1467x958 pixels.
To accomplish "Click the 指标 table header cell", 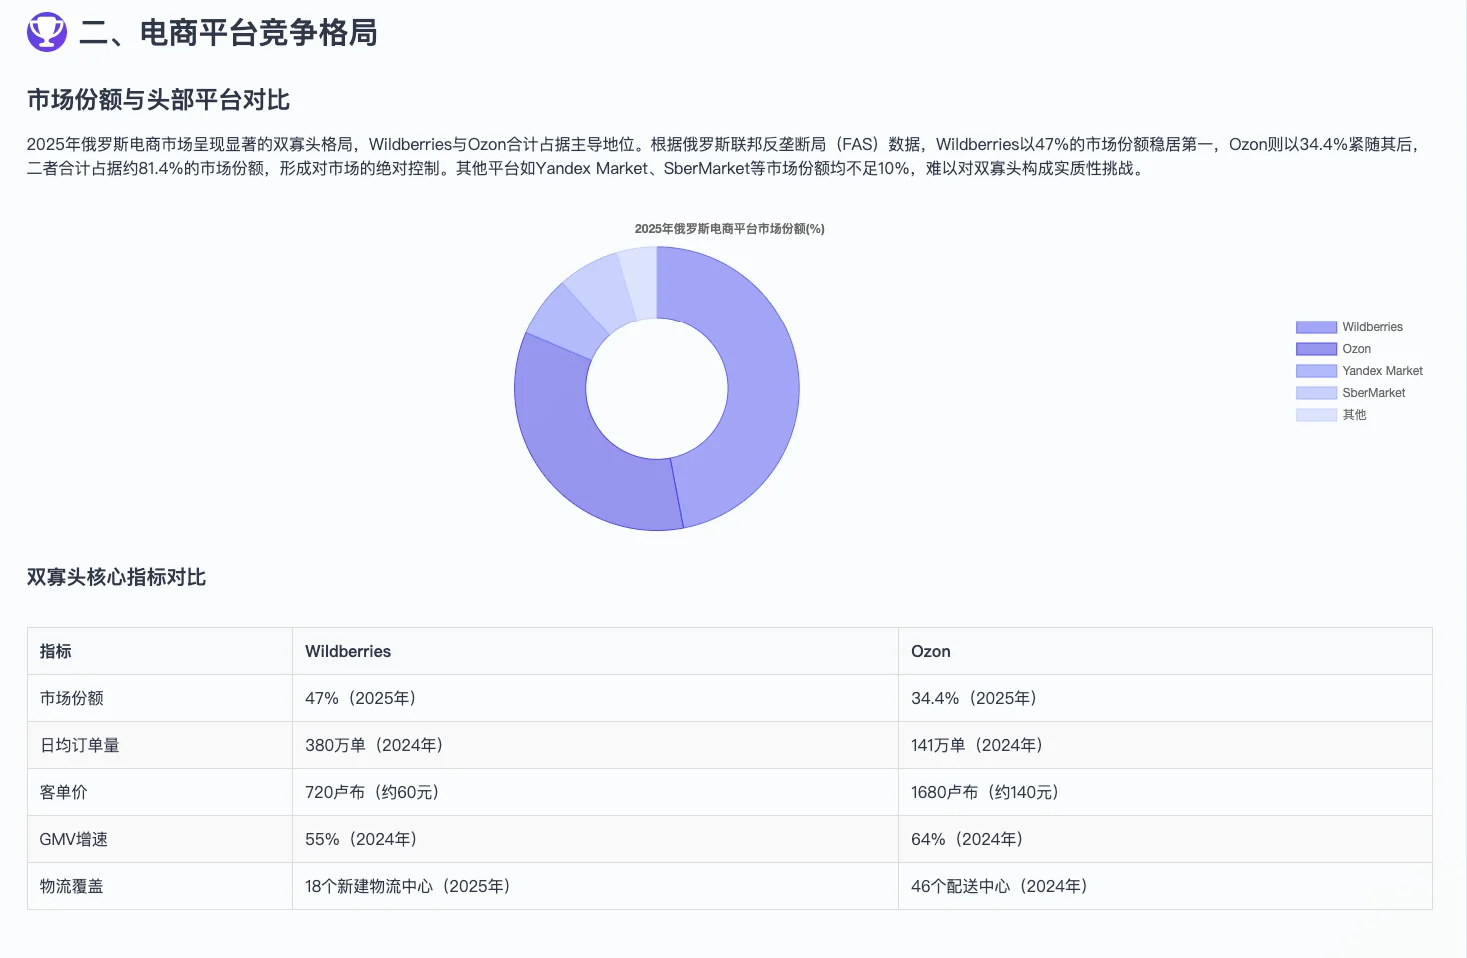I will click(160, 651).
